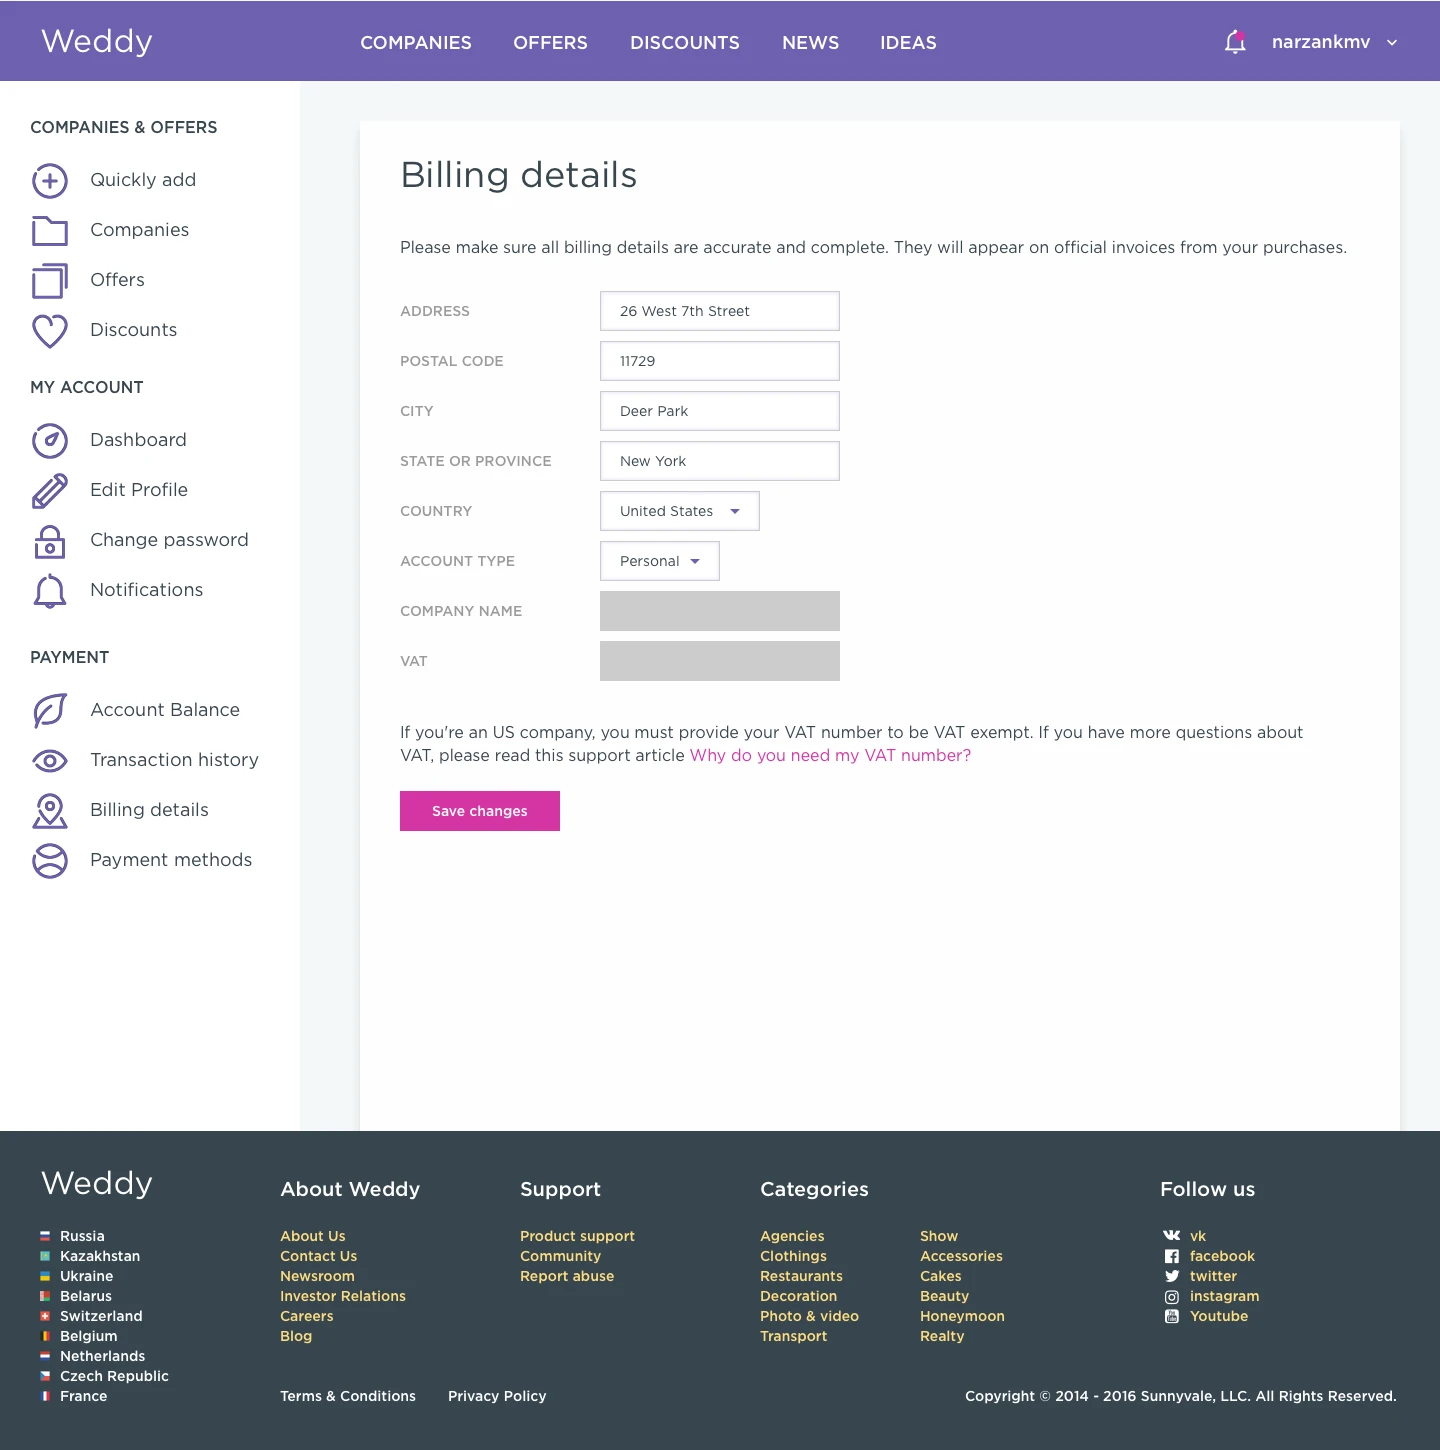Click the notification bell icon in header

tap(1235, 42)
